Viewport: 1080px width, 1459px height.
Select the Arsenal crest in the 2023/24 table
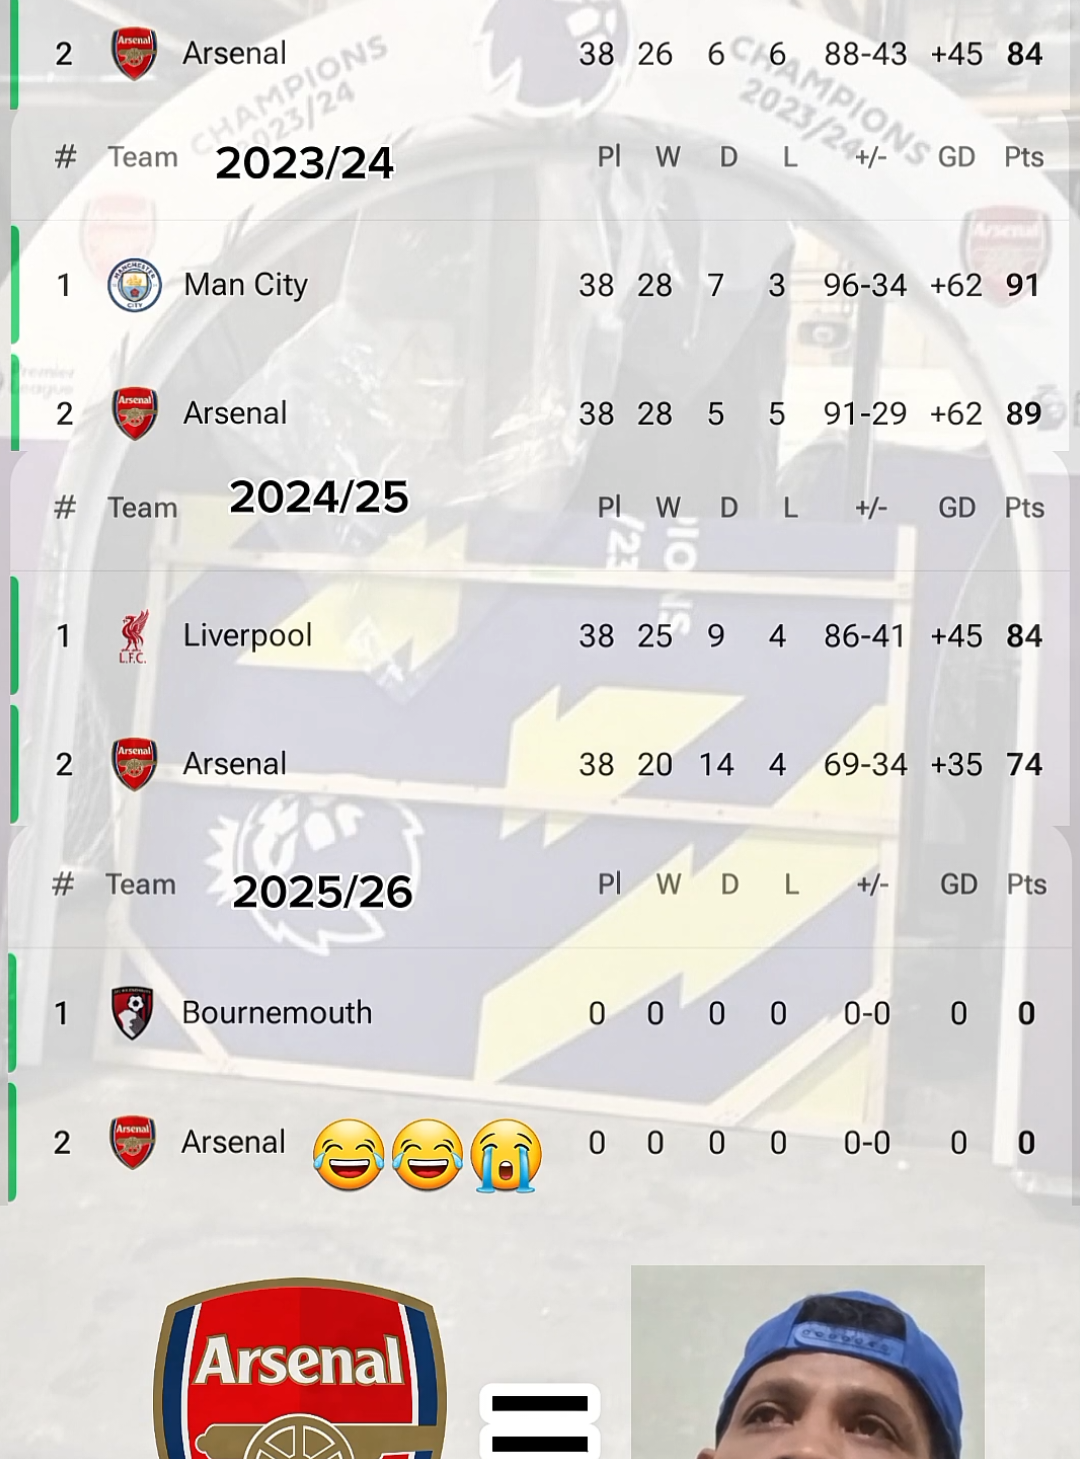click(136, 413)
